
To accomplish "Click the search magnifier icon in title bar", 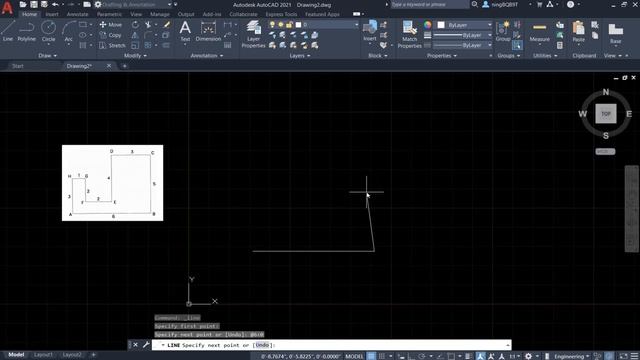I will point(475,4).
